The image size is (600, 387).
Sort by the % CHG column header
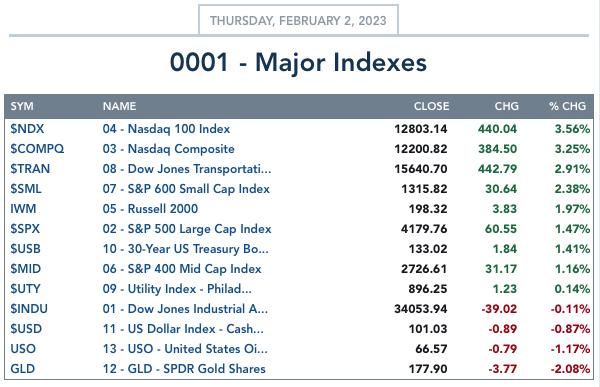click(x=567, y=106)
